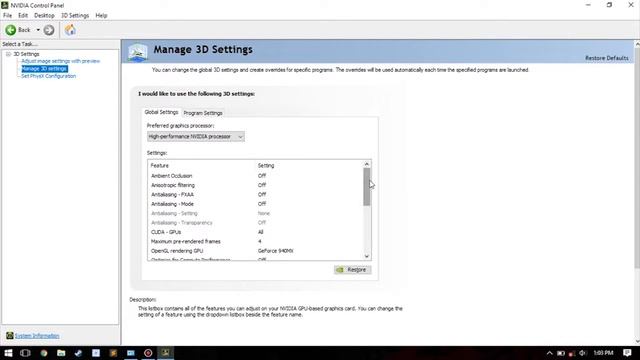Open Chrome from the taskbar
Image resolution: width=640 pixels, height=360 pixels.
click(x=44, y=353)
